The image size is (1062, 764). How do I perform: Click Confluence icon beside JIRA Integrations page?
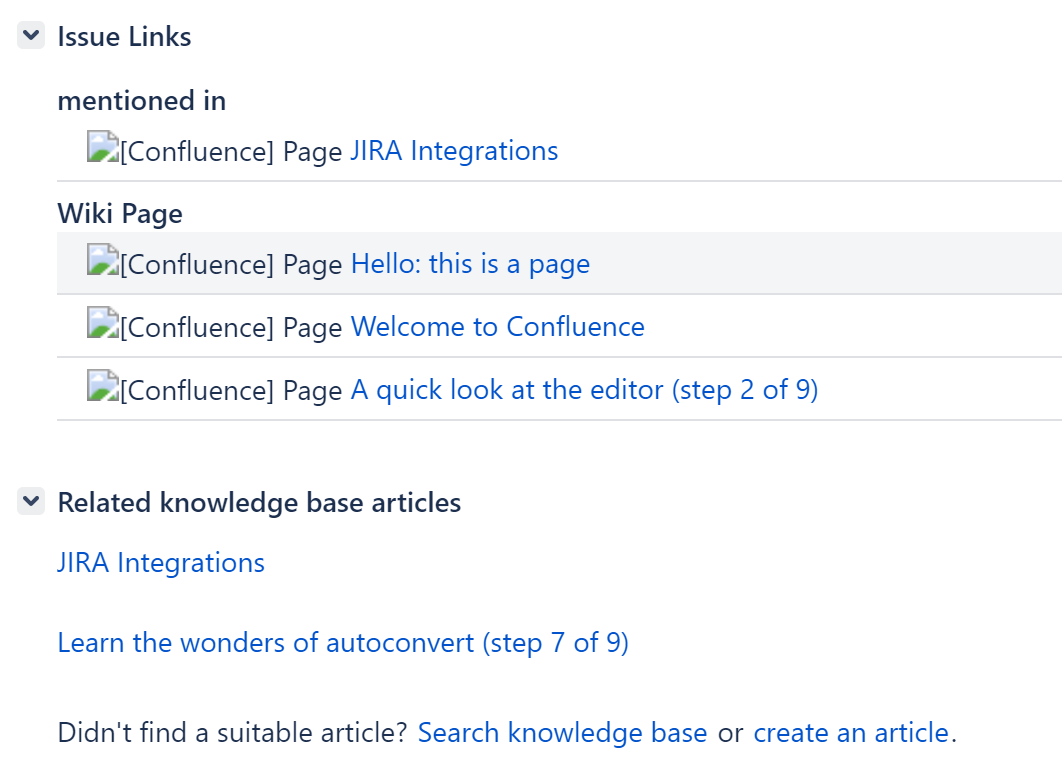(x=103, y=147)
